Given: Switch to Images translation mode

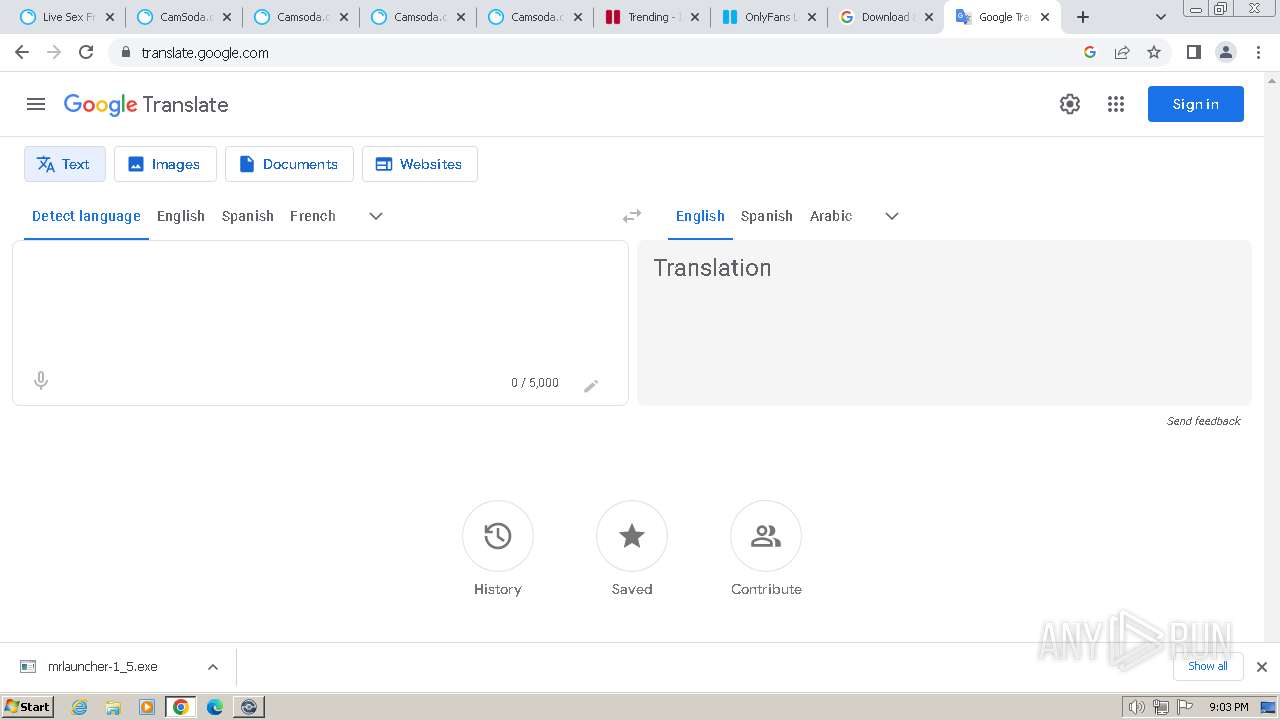Looking at the screenshot, I should [165, 164].
